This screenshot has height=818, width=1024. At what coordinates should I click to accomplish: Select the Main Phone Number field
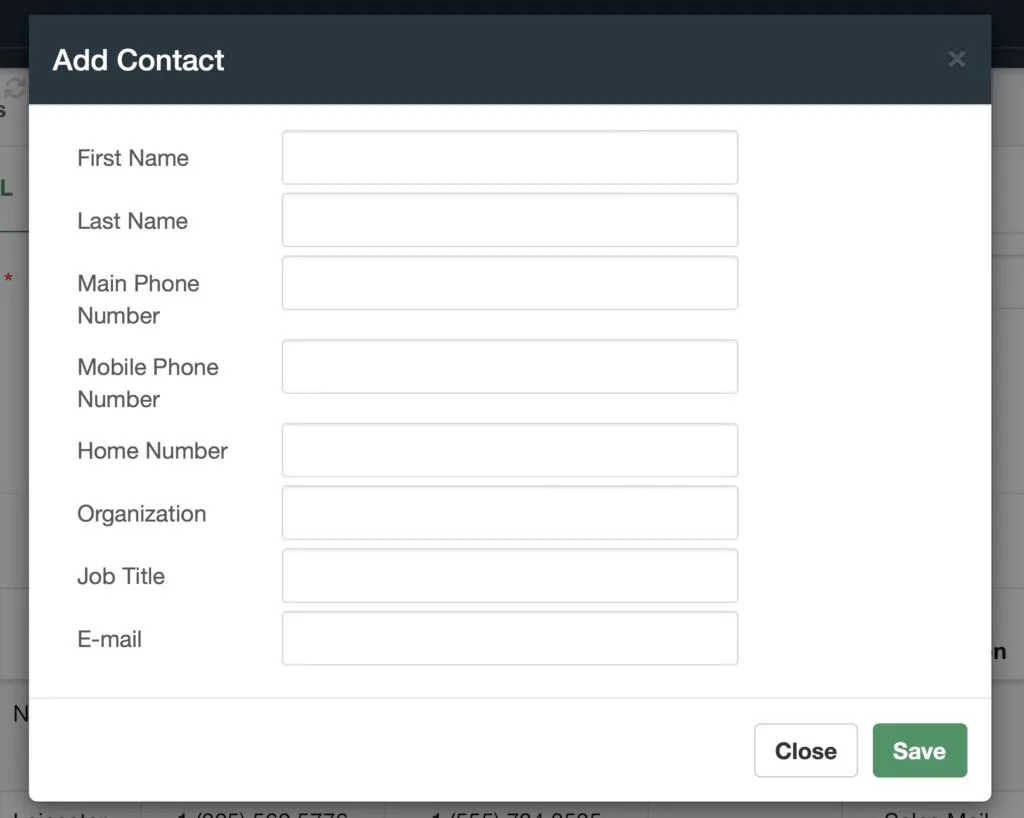tap(510, 283)
